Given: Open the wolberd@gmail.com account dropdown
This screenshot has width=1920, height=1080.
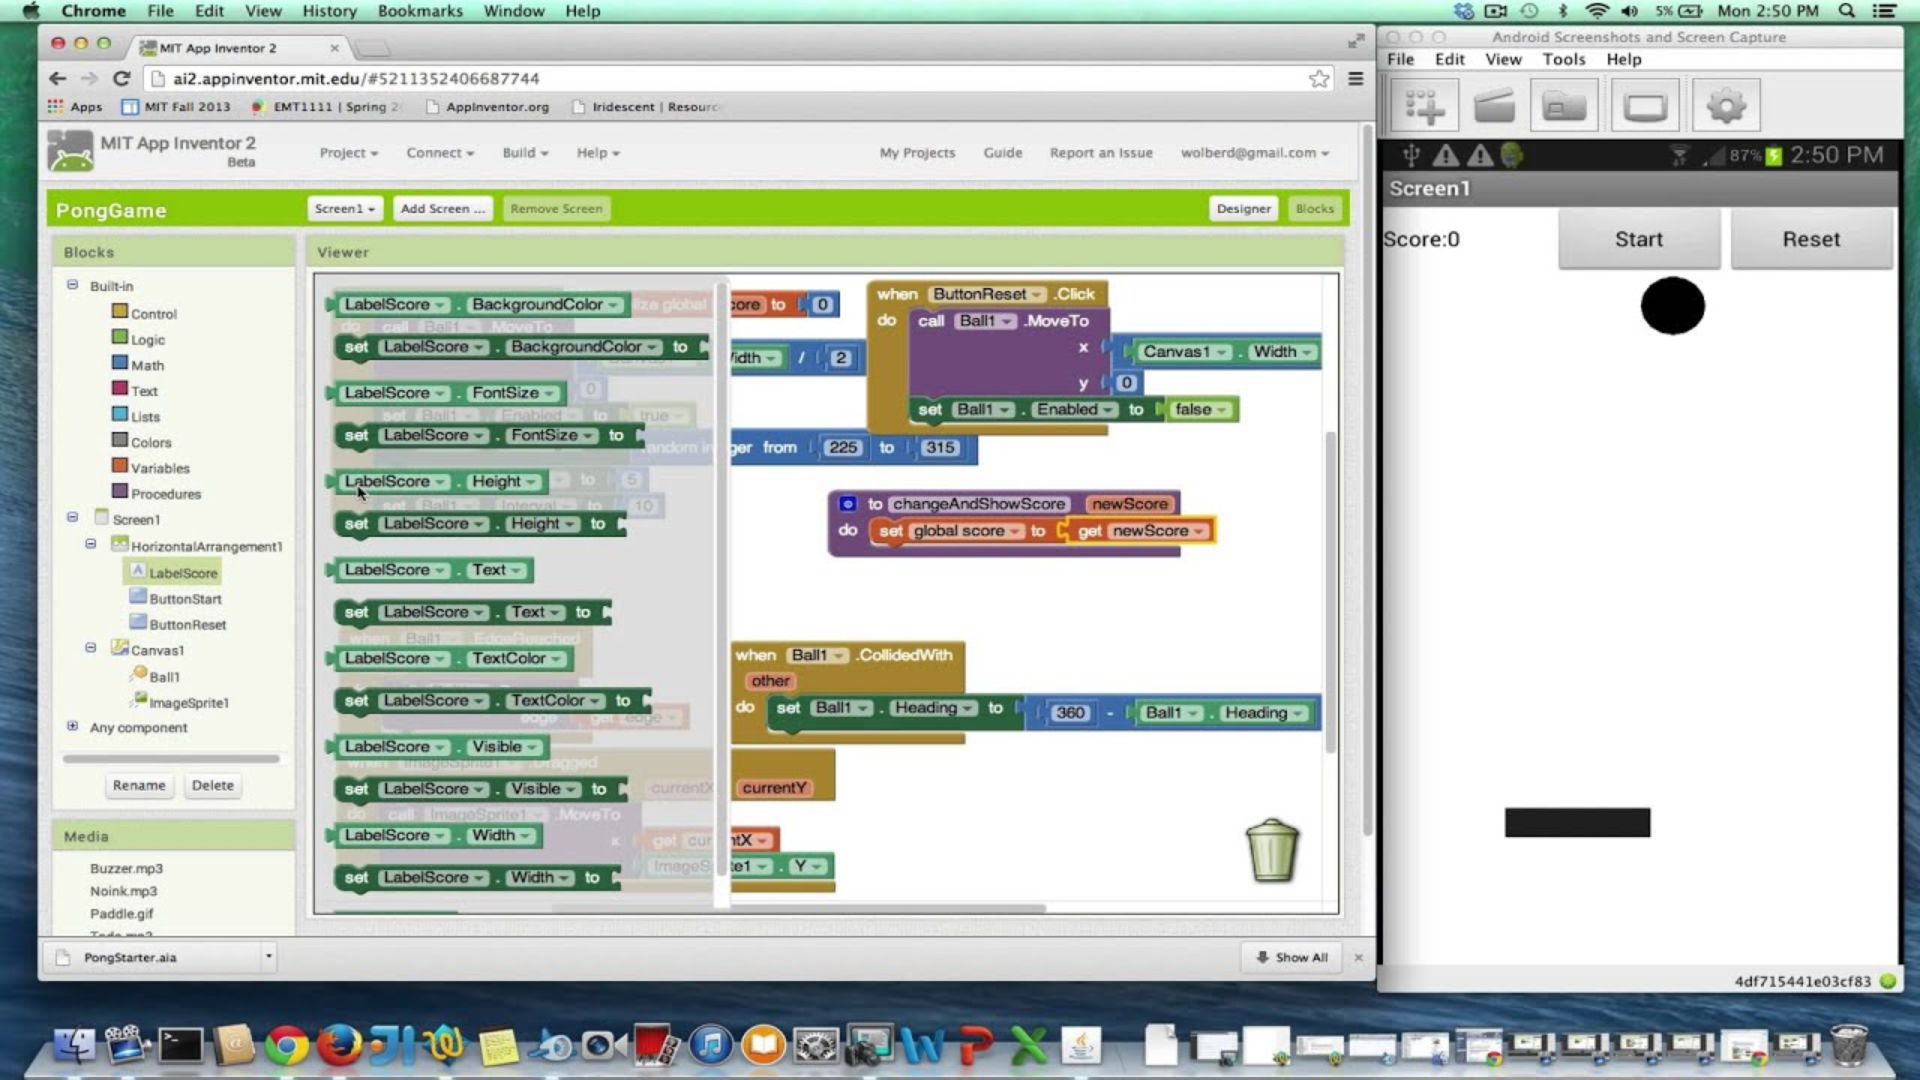Looking at the screenshot, I should tap(1255, 153).
